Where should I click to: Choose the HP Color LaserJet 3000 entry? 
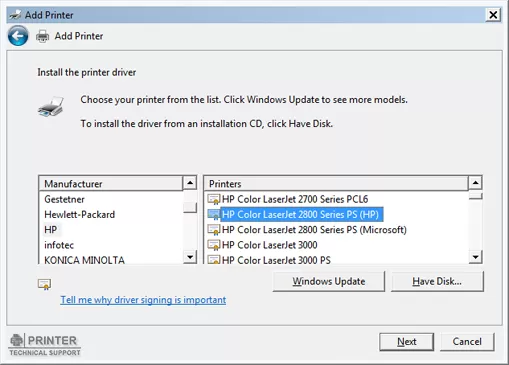270,245
